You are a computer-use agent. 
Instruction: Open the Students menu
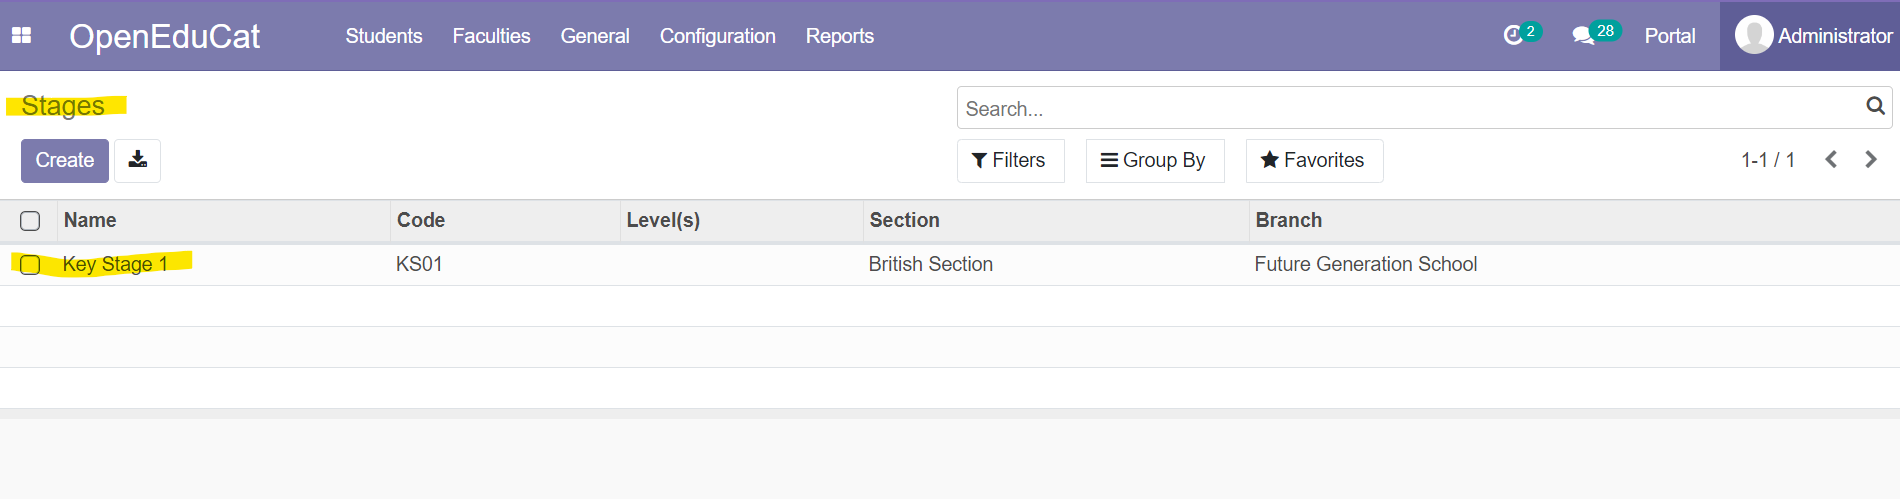pos(384,36)
